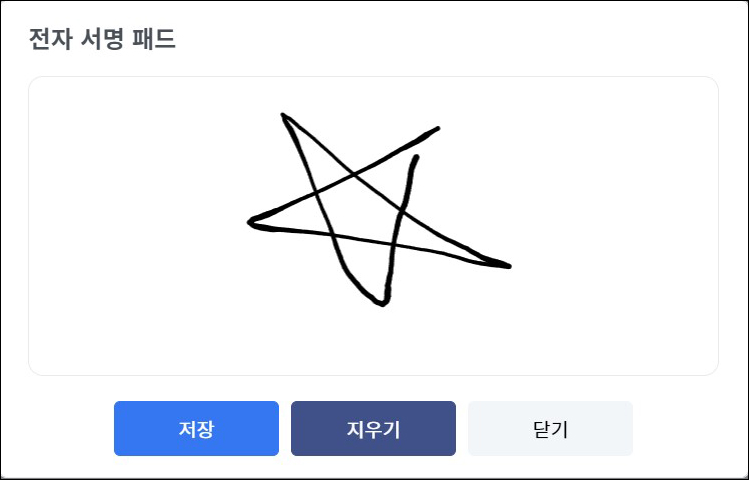
Task: Clear the signature with 지우기
Action: coord(374,428)
